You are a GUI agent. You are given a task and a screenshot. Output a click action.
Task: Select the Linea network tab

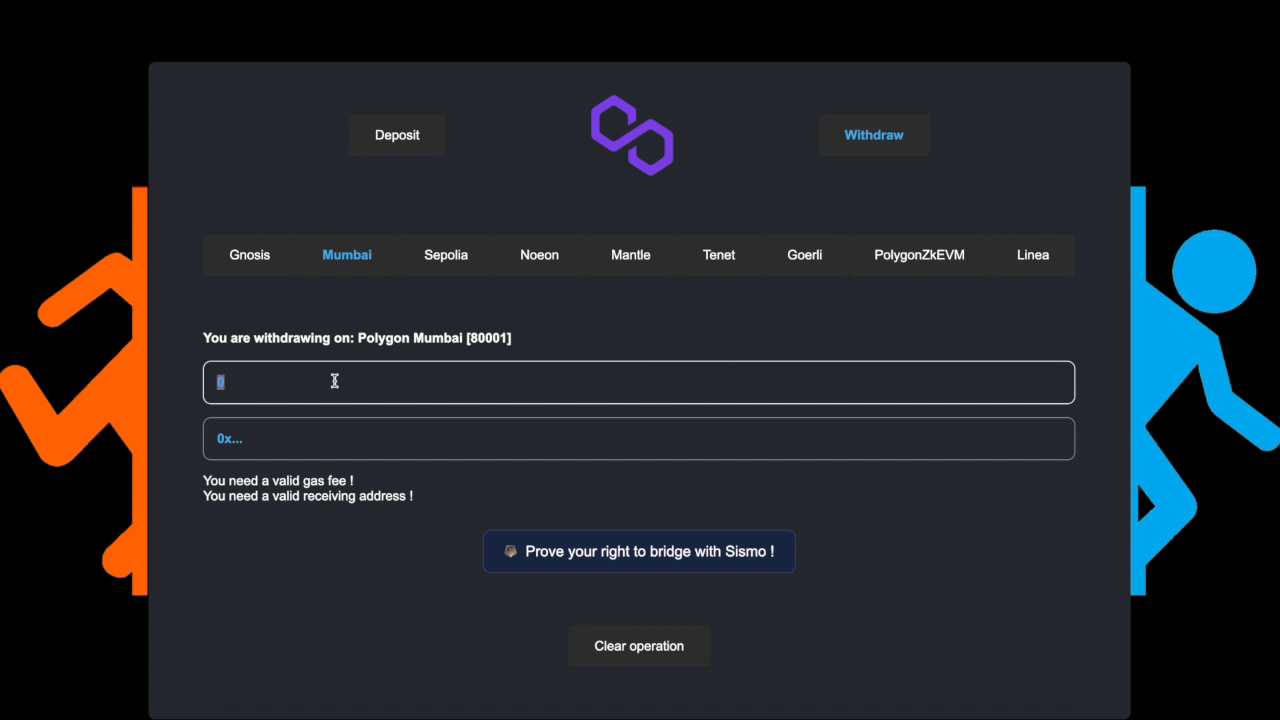tap(1033, 255)
